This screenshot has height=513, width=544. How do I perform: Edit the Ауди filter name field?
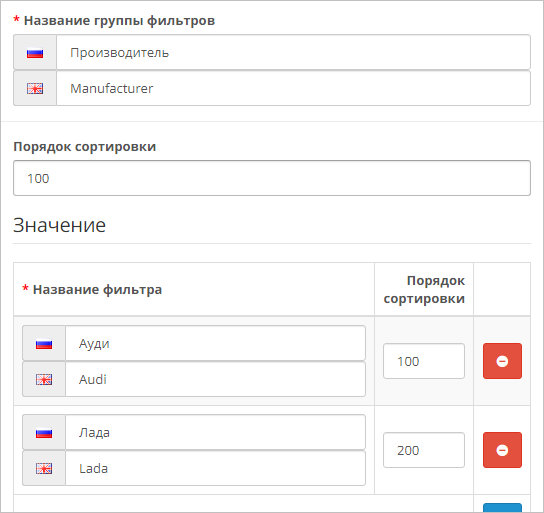tap(215, 343)
